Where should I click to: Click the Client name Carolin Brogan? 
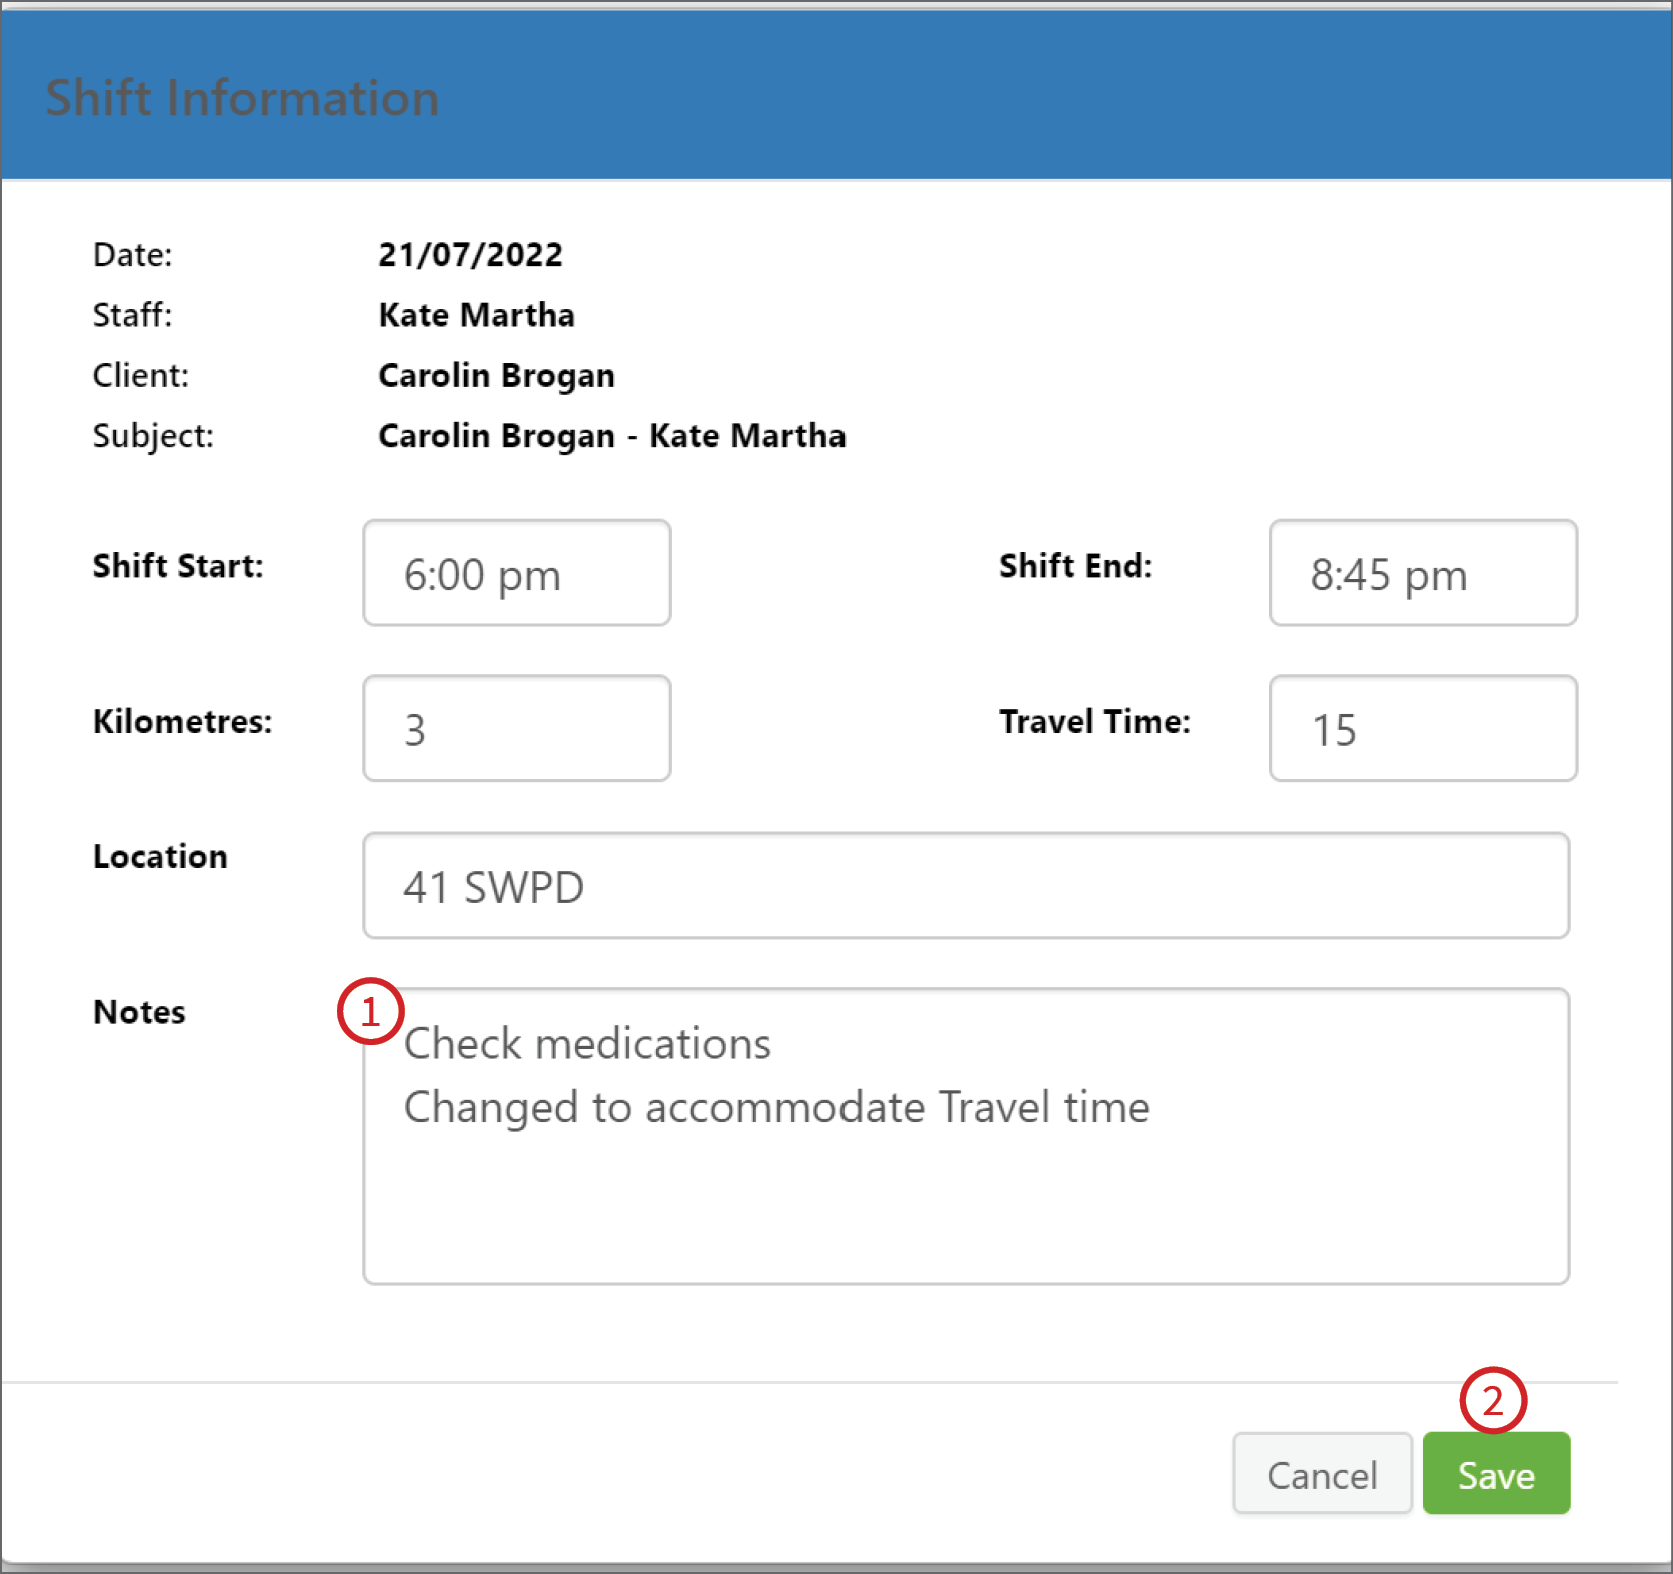pyautogui.click(x=495, y=375)
